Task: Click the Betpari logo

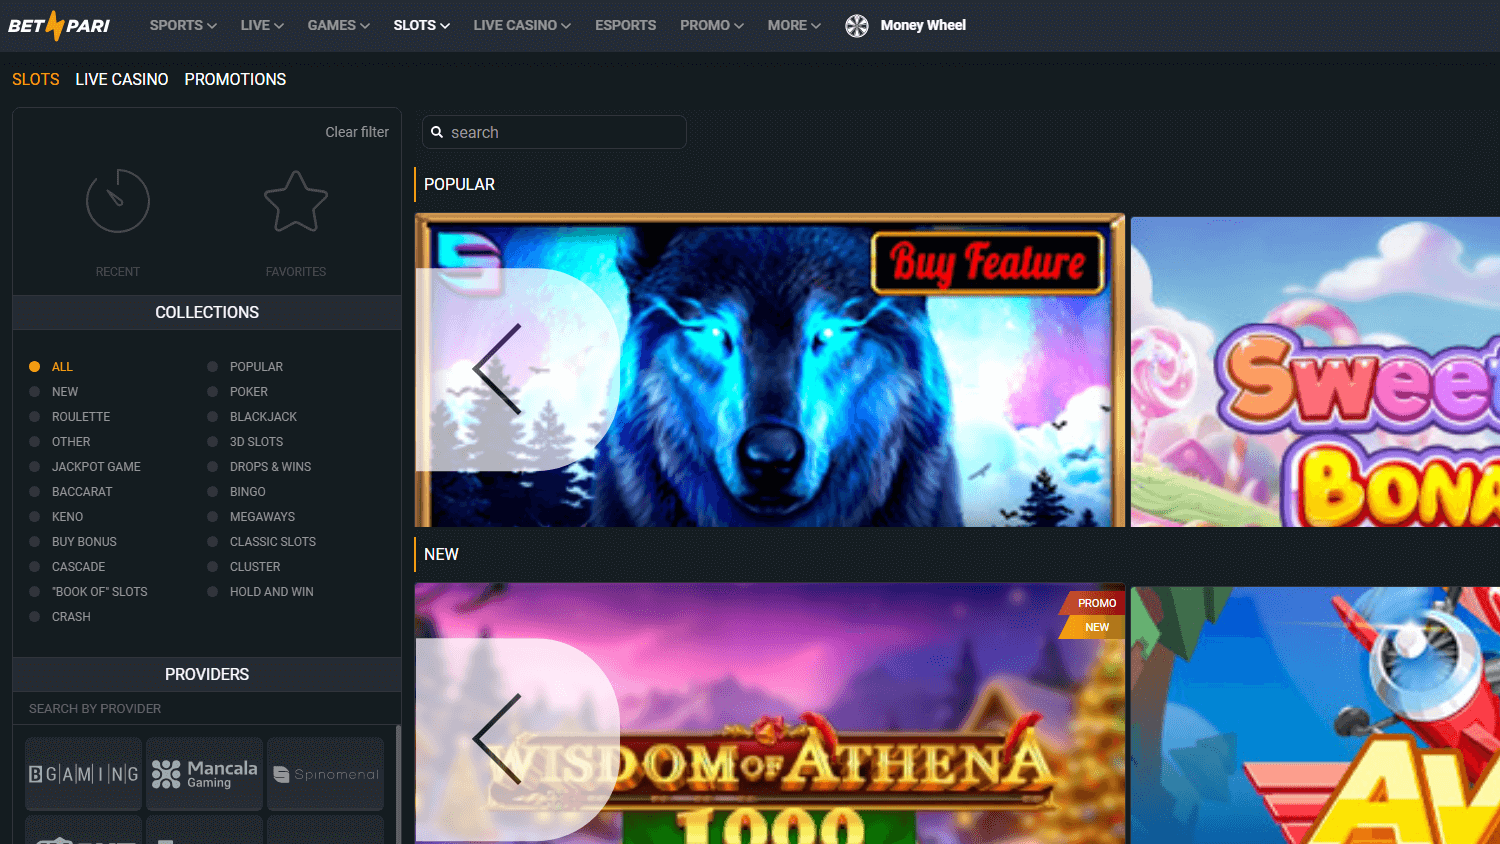Action: (x=58, y=25)
